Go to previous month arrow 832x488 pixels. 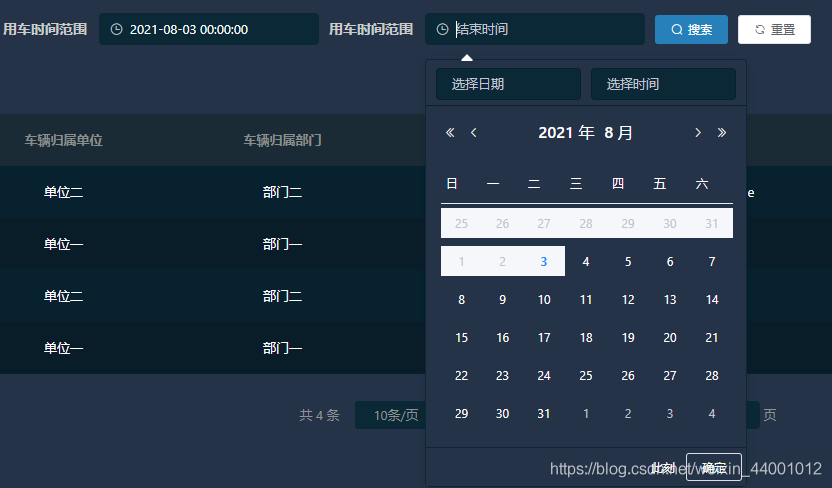click(474, 133)
